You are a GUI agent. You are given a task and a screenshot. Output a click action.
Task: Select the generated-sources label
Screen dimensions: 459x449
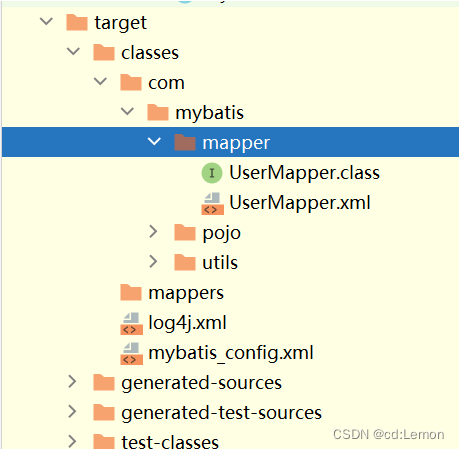pos(202,383)
